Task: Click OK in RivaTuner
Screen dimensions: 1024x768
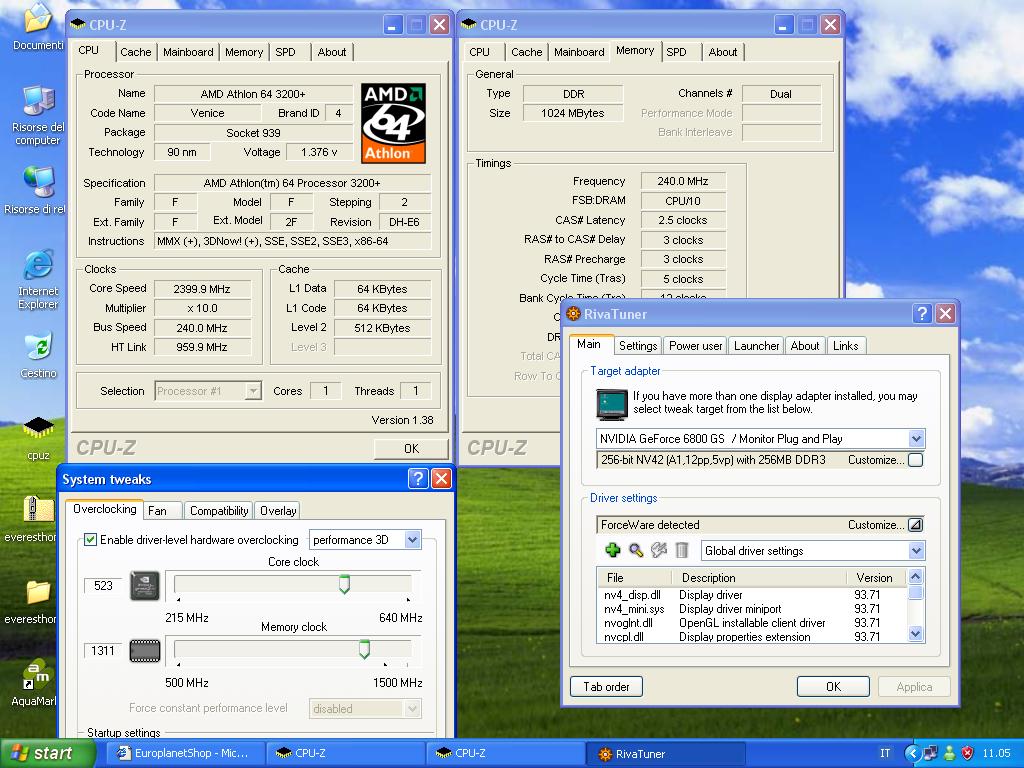Action: 833,686
